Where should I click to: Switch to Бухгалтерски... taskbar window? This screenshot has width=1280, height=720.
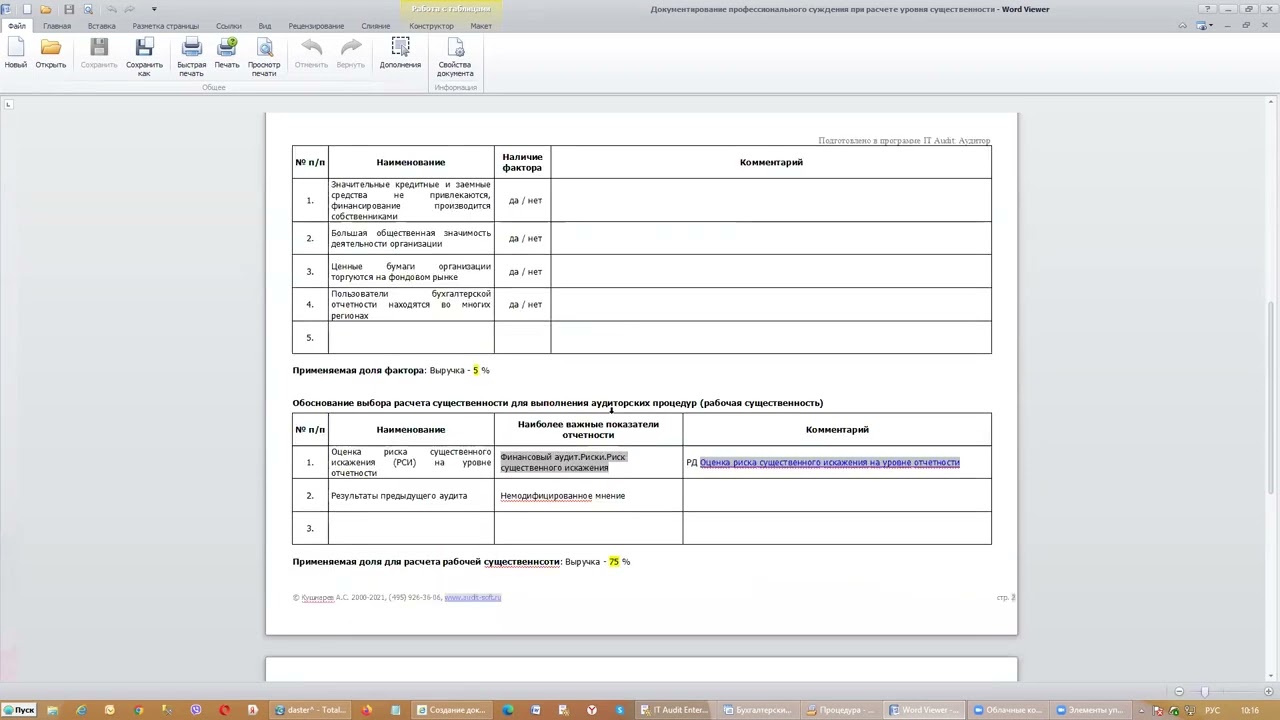coord(757,710)
